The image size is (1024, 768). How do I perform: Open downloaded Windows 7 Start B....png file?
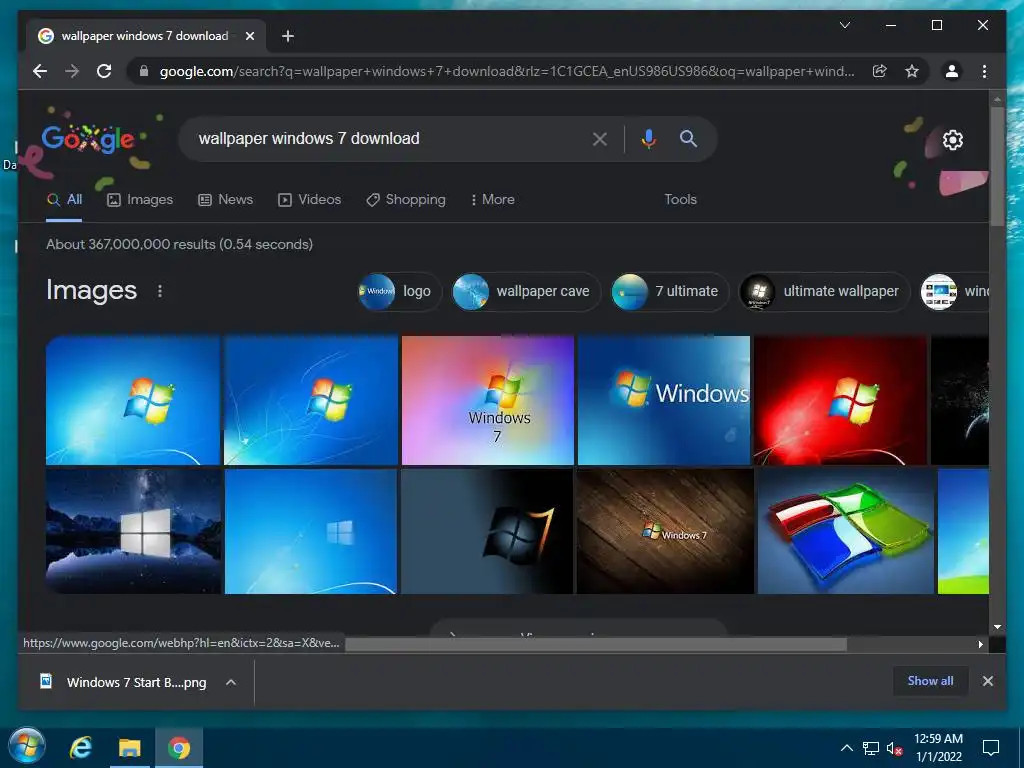click(123, 682)
